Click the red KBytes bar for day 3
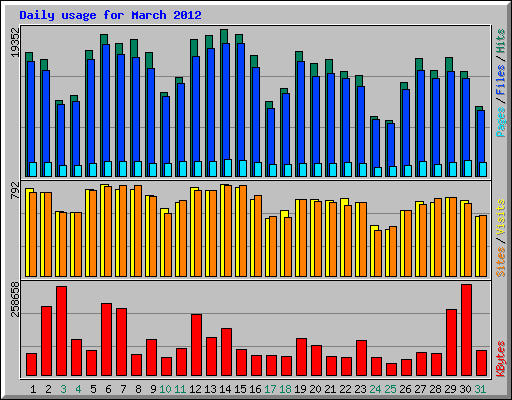The height and width of the screenshot is (400, 512). coord(61,331)
